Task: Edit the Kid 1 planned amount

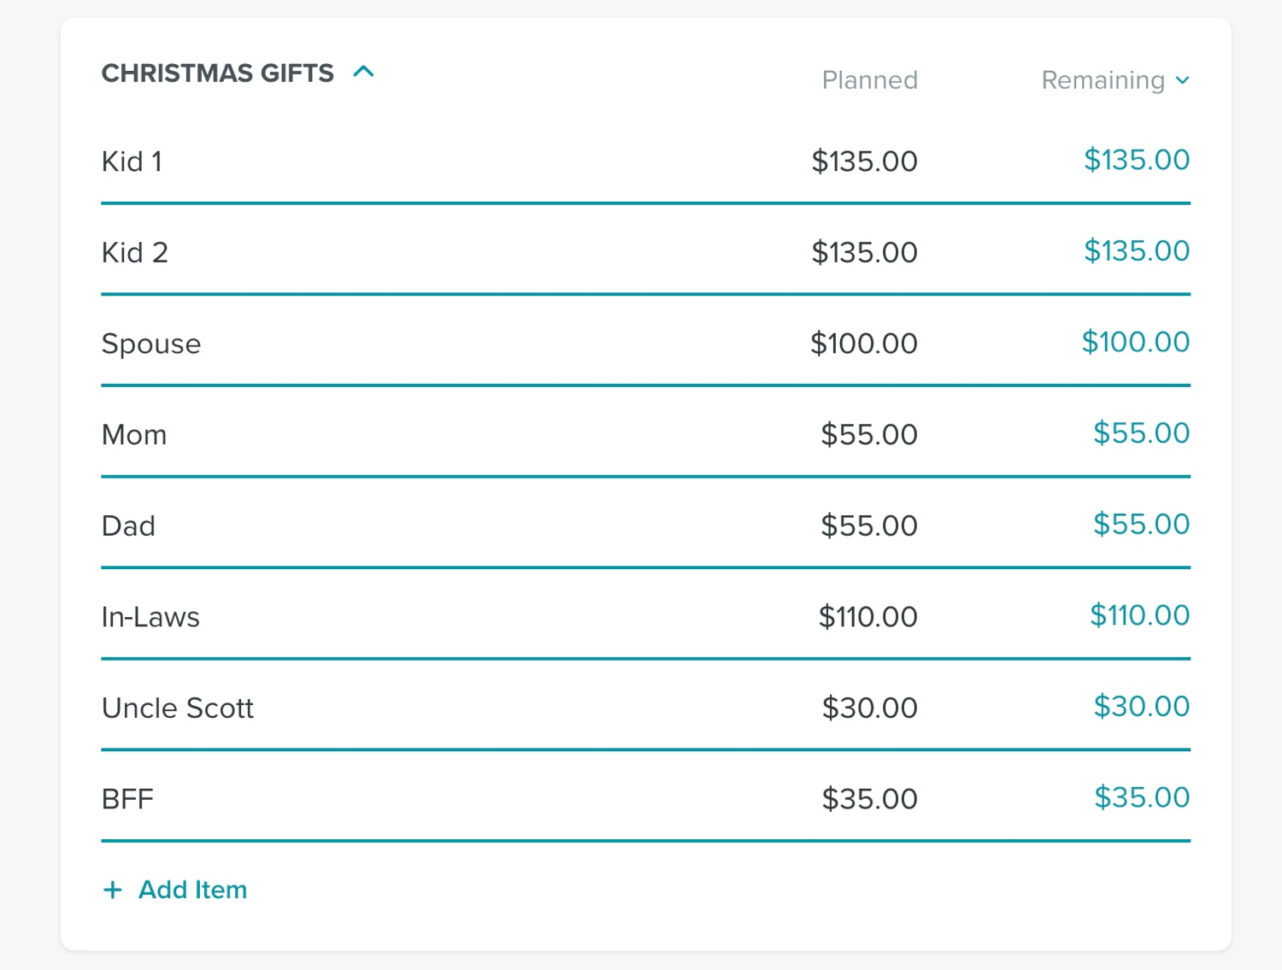Action: pos(864,162)
